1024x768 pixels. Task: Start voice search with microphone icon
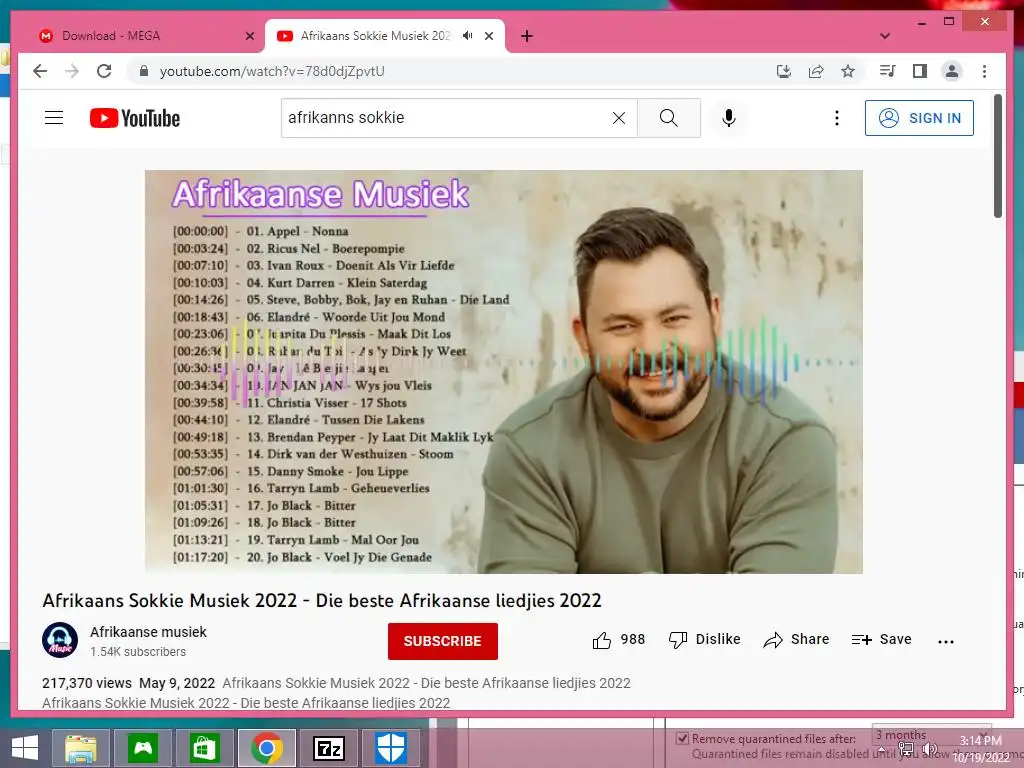[729, 118]
